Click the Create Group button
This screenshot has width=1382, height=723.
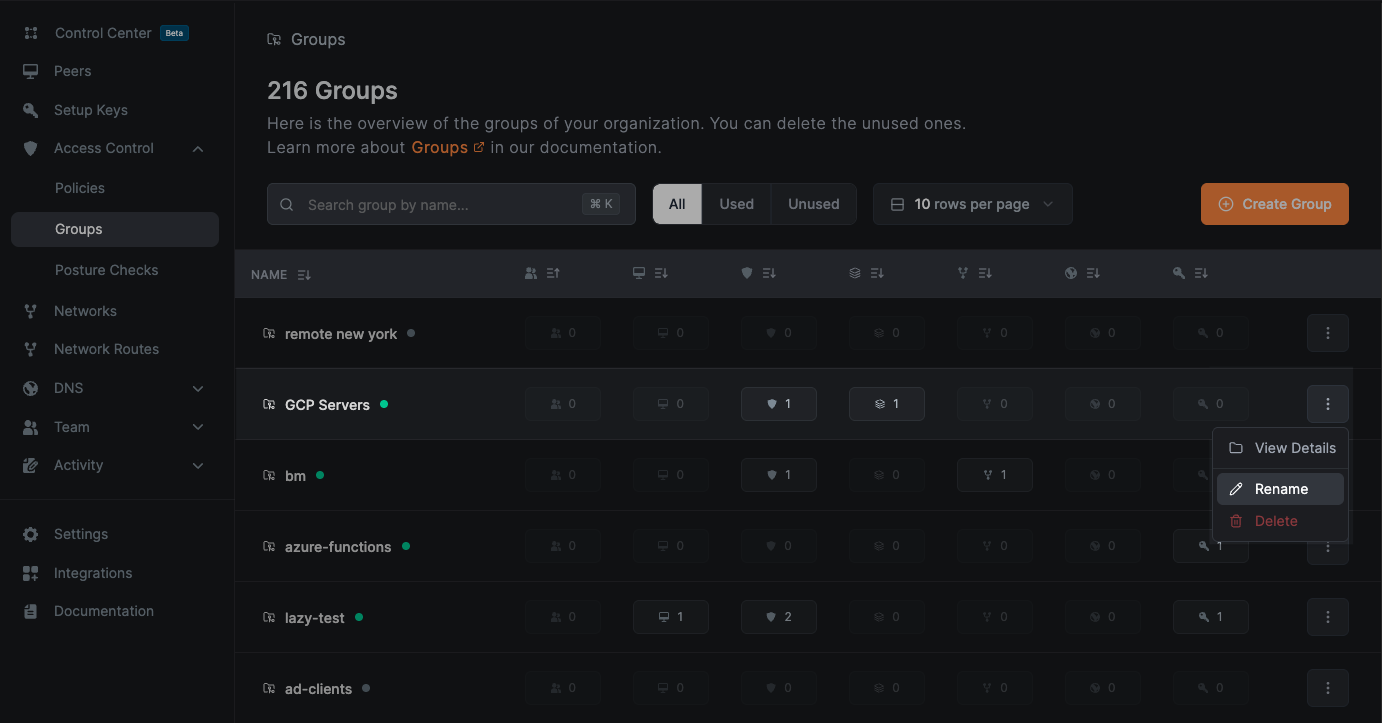point(1274,204)
